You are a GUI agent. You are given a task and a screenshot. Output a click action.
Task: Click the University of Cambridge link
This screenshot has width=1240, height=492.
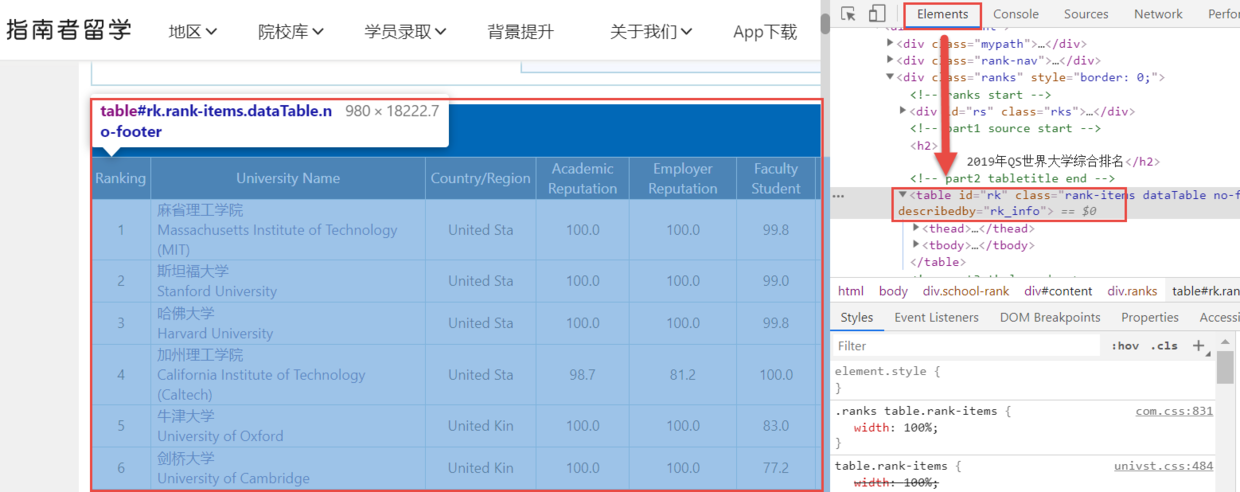233,478
